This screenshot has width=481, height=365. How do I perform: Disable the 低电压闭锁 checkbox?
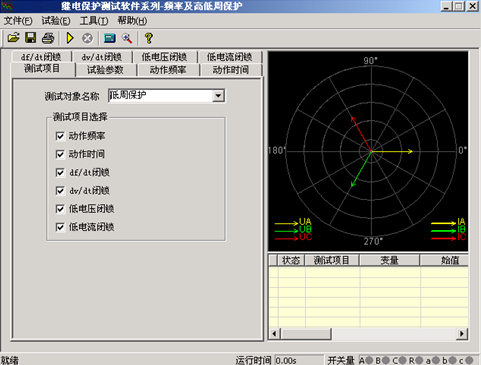point(60,209)
